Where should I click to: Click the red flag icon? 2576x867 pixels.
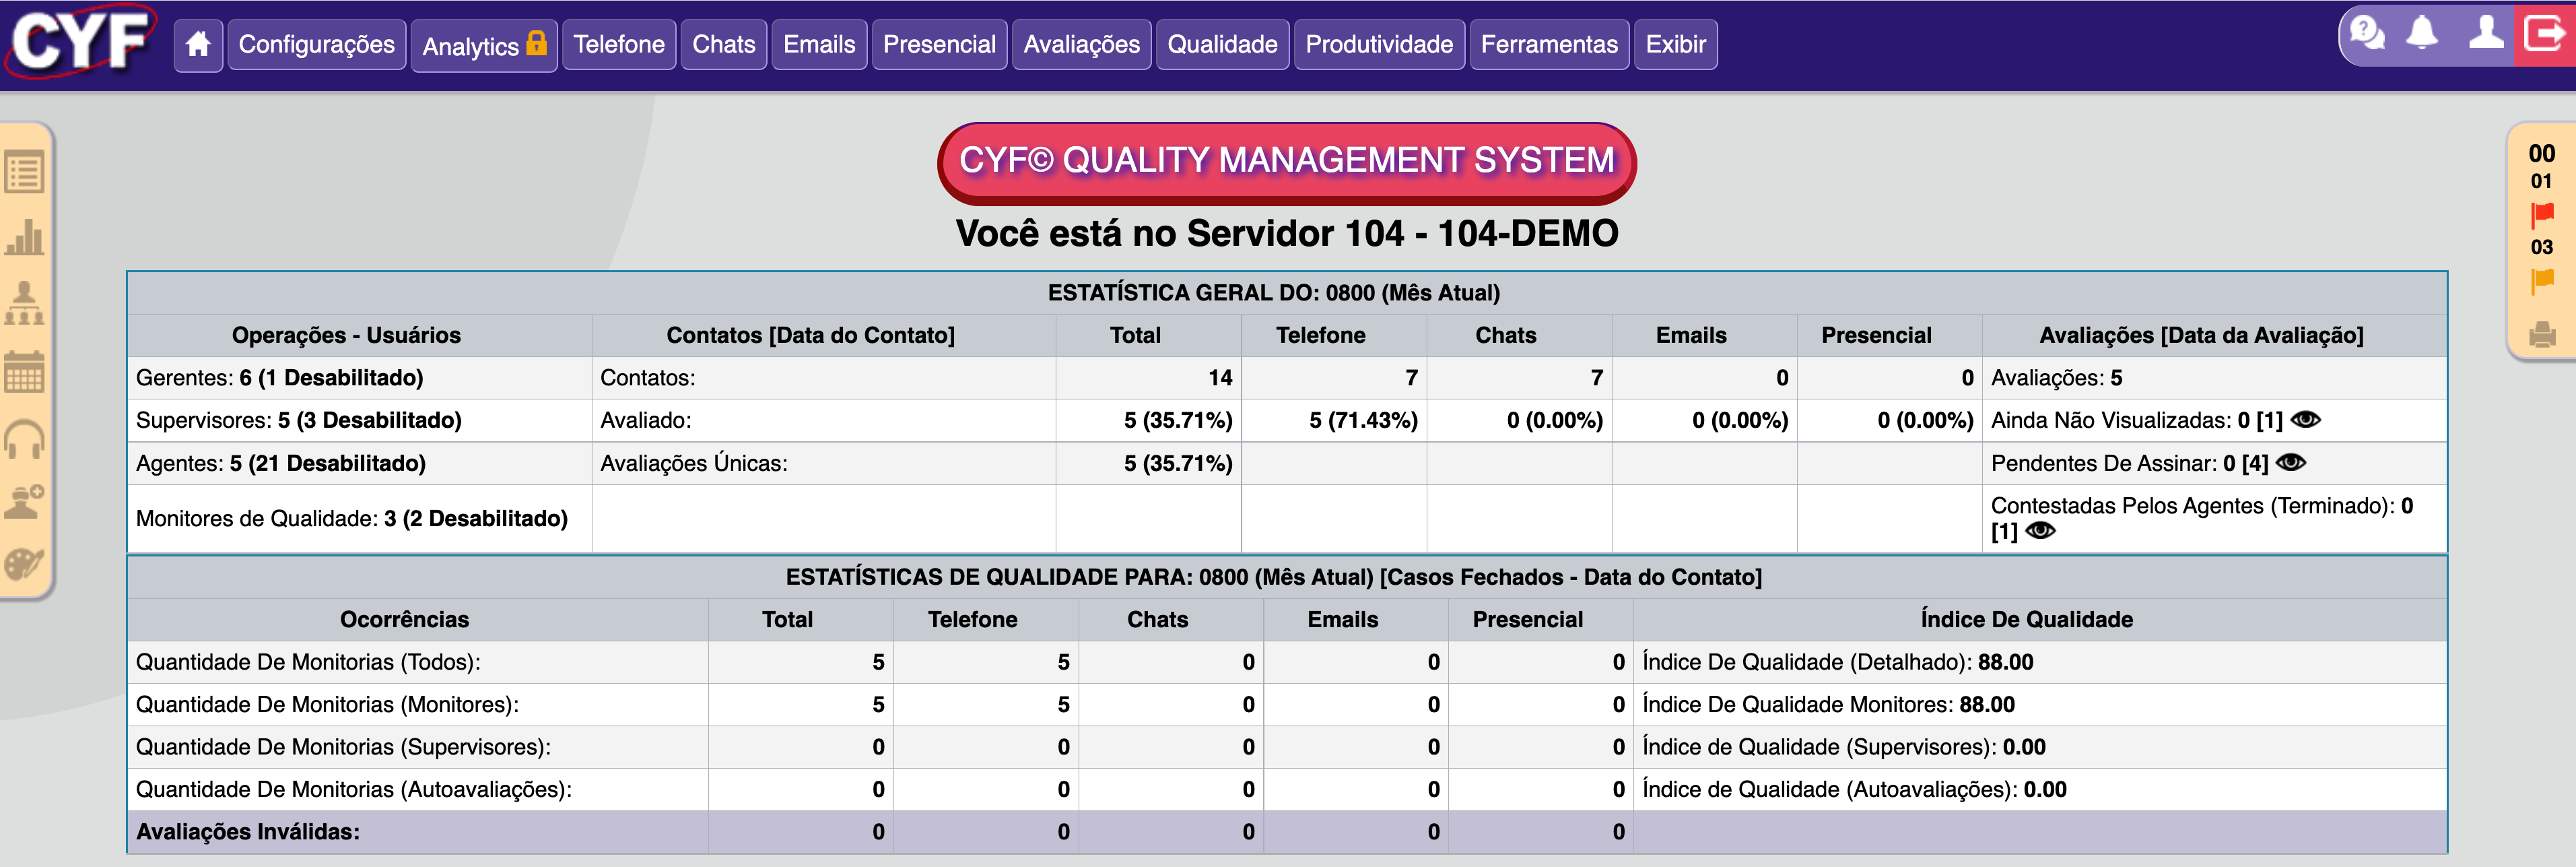[2541, 214]
